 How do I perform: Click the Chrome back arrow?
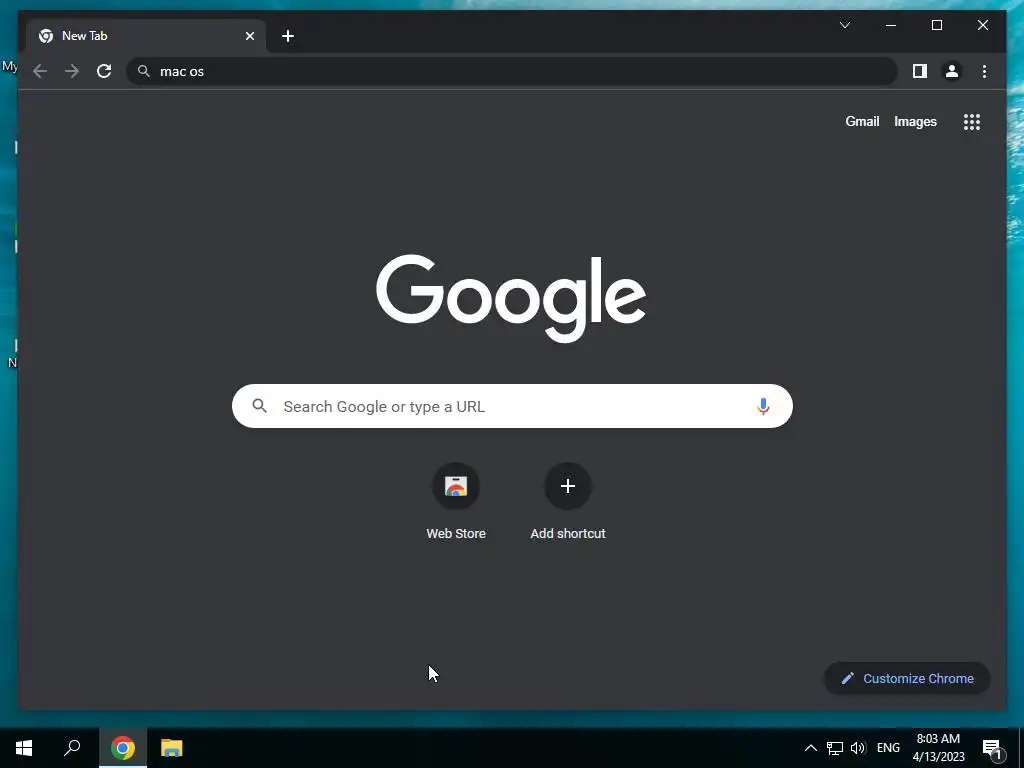coord(40,71)
